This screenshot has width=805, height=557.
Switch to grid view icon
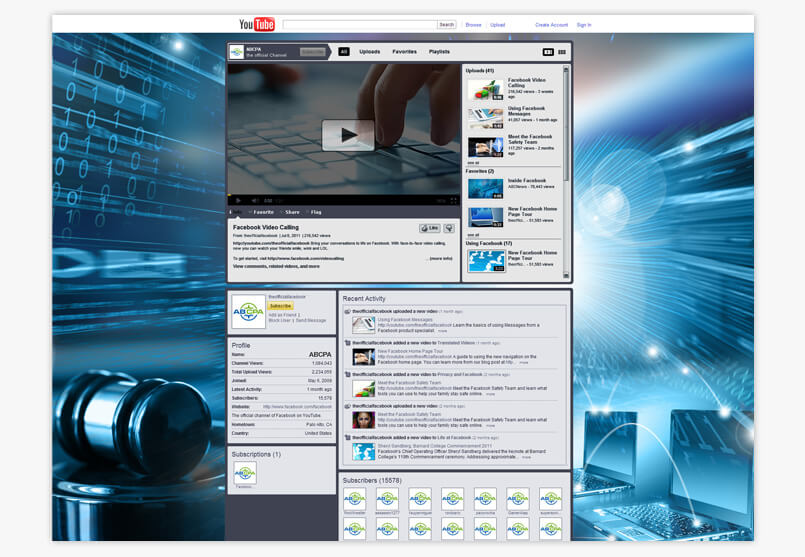[562, 52]
